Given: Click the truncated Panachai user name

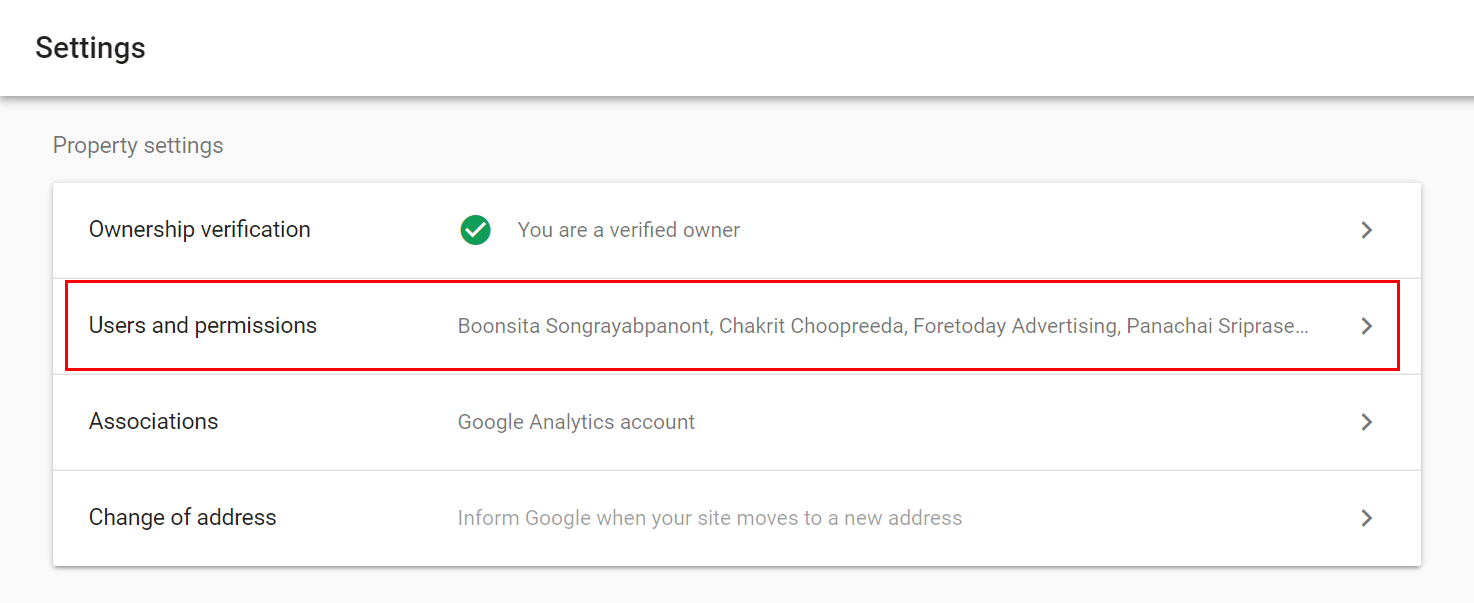Looking at the screenshot, I should [1210, 326].
